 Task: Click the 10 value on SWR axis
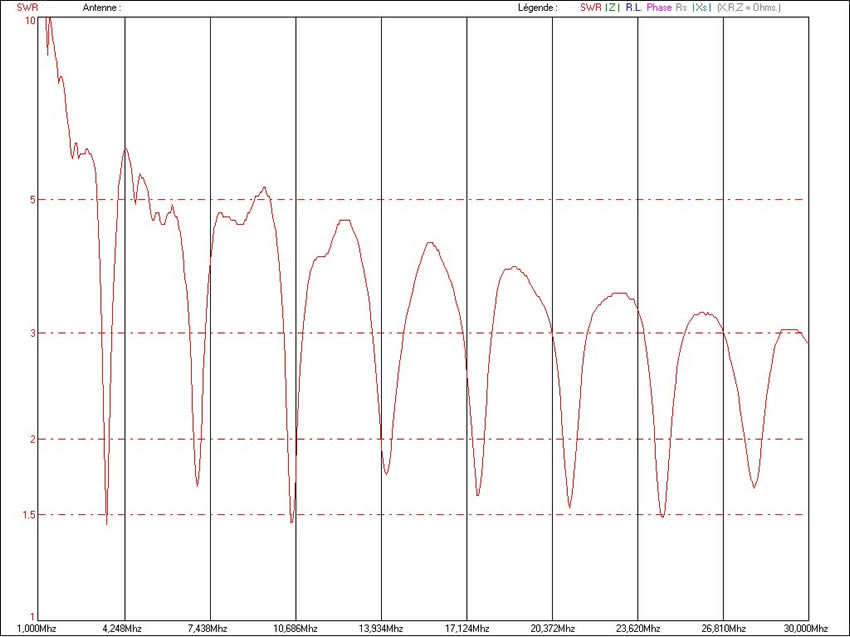click(x=30, y=20)
